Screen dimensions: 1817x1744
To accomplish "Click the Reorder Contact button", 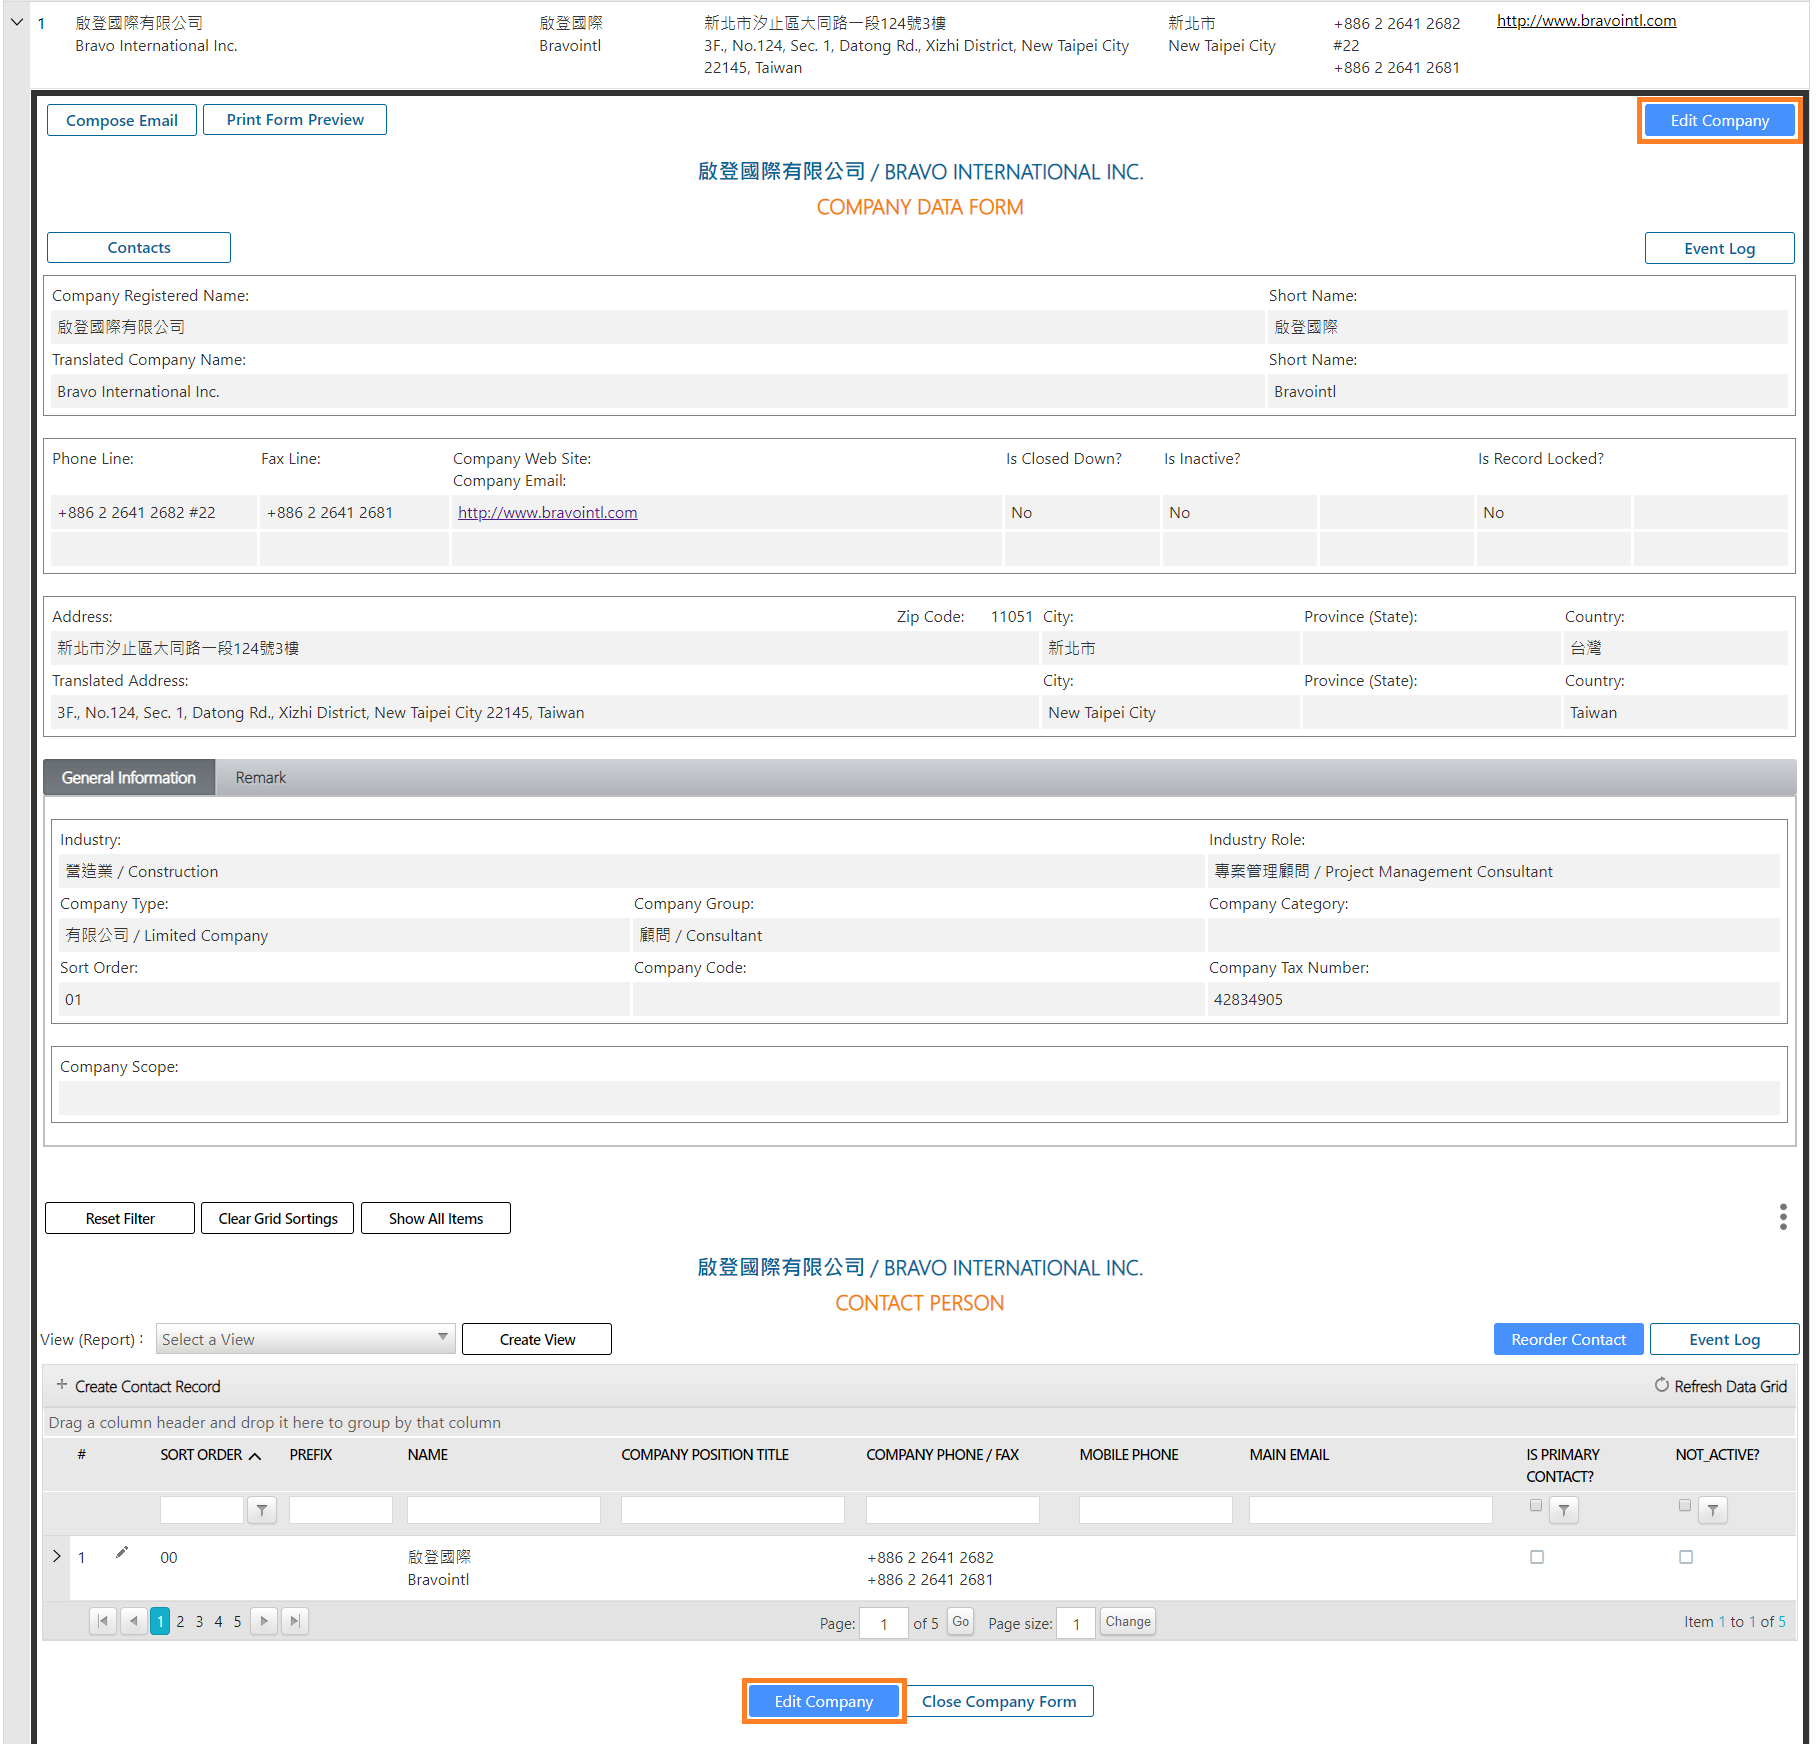I will point(1568,1339).
